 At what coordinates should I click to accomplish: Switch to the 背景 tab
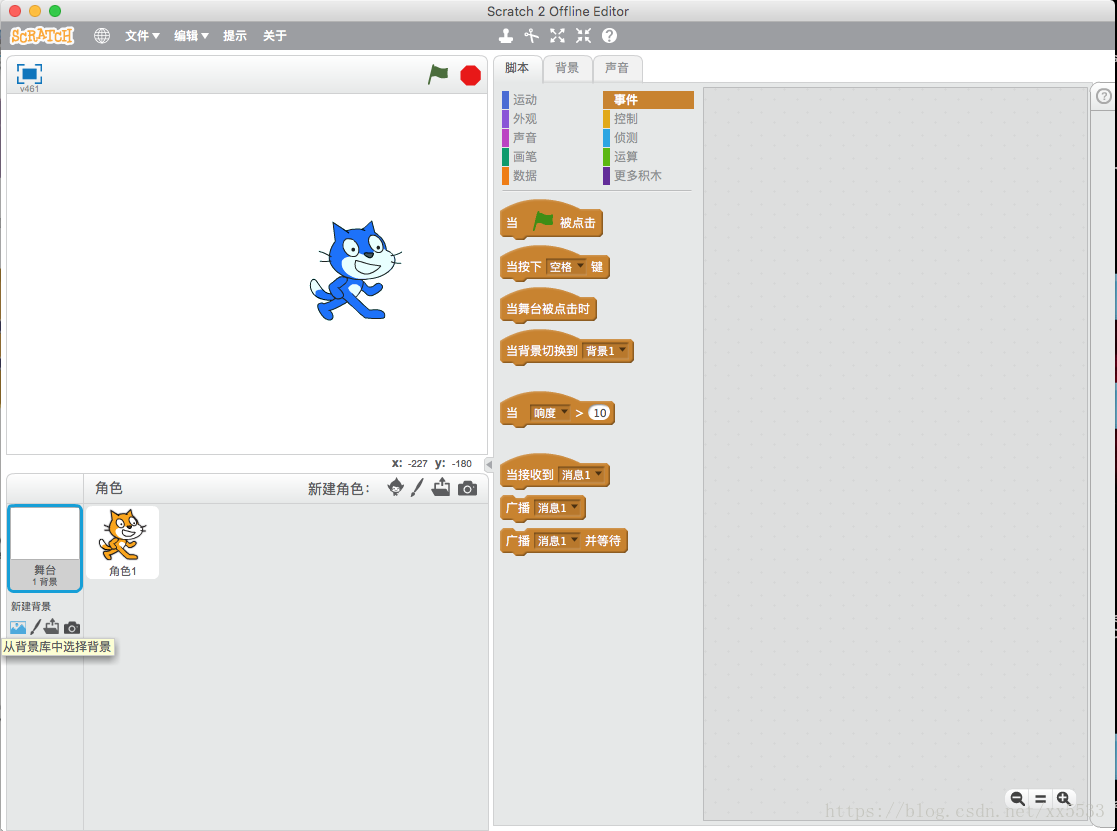click(567, 68)
